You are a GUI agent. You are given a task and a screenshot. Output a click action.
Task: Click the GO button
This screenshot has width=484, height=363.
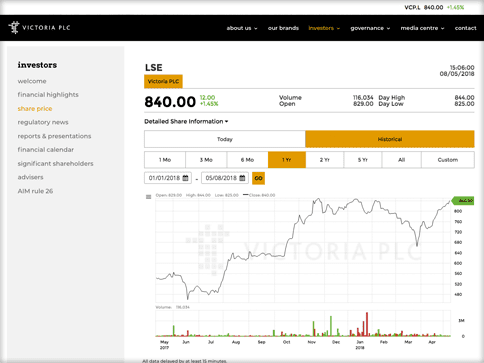click(x=258, y=178)
